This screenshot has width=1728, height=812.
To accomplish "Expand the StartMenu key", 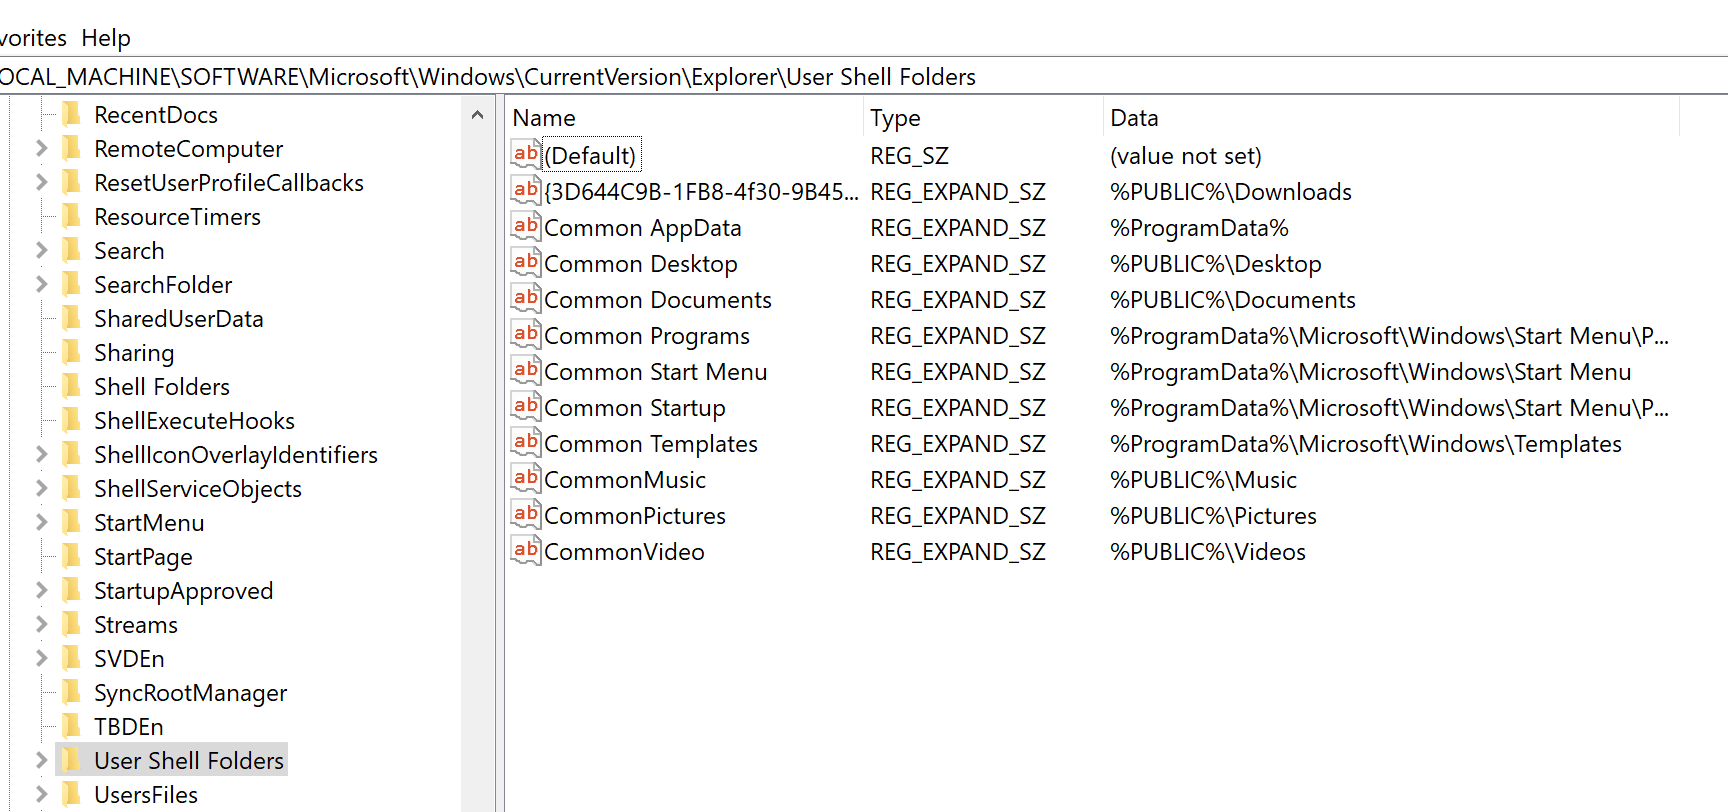I will [x=41, y=522].
